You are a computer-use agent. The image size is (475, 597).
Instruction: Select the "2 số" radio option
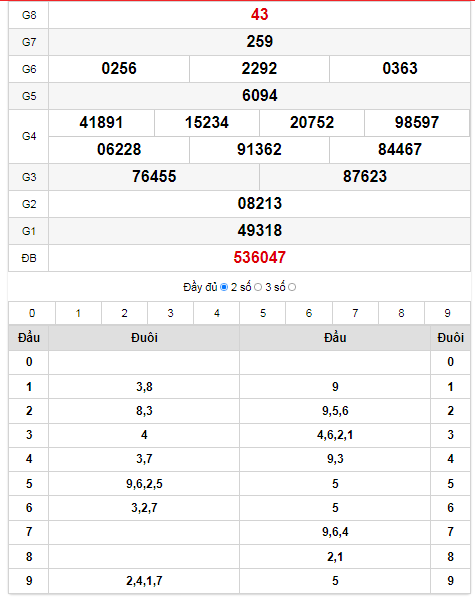[x=258, y=287]
